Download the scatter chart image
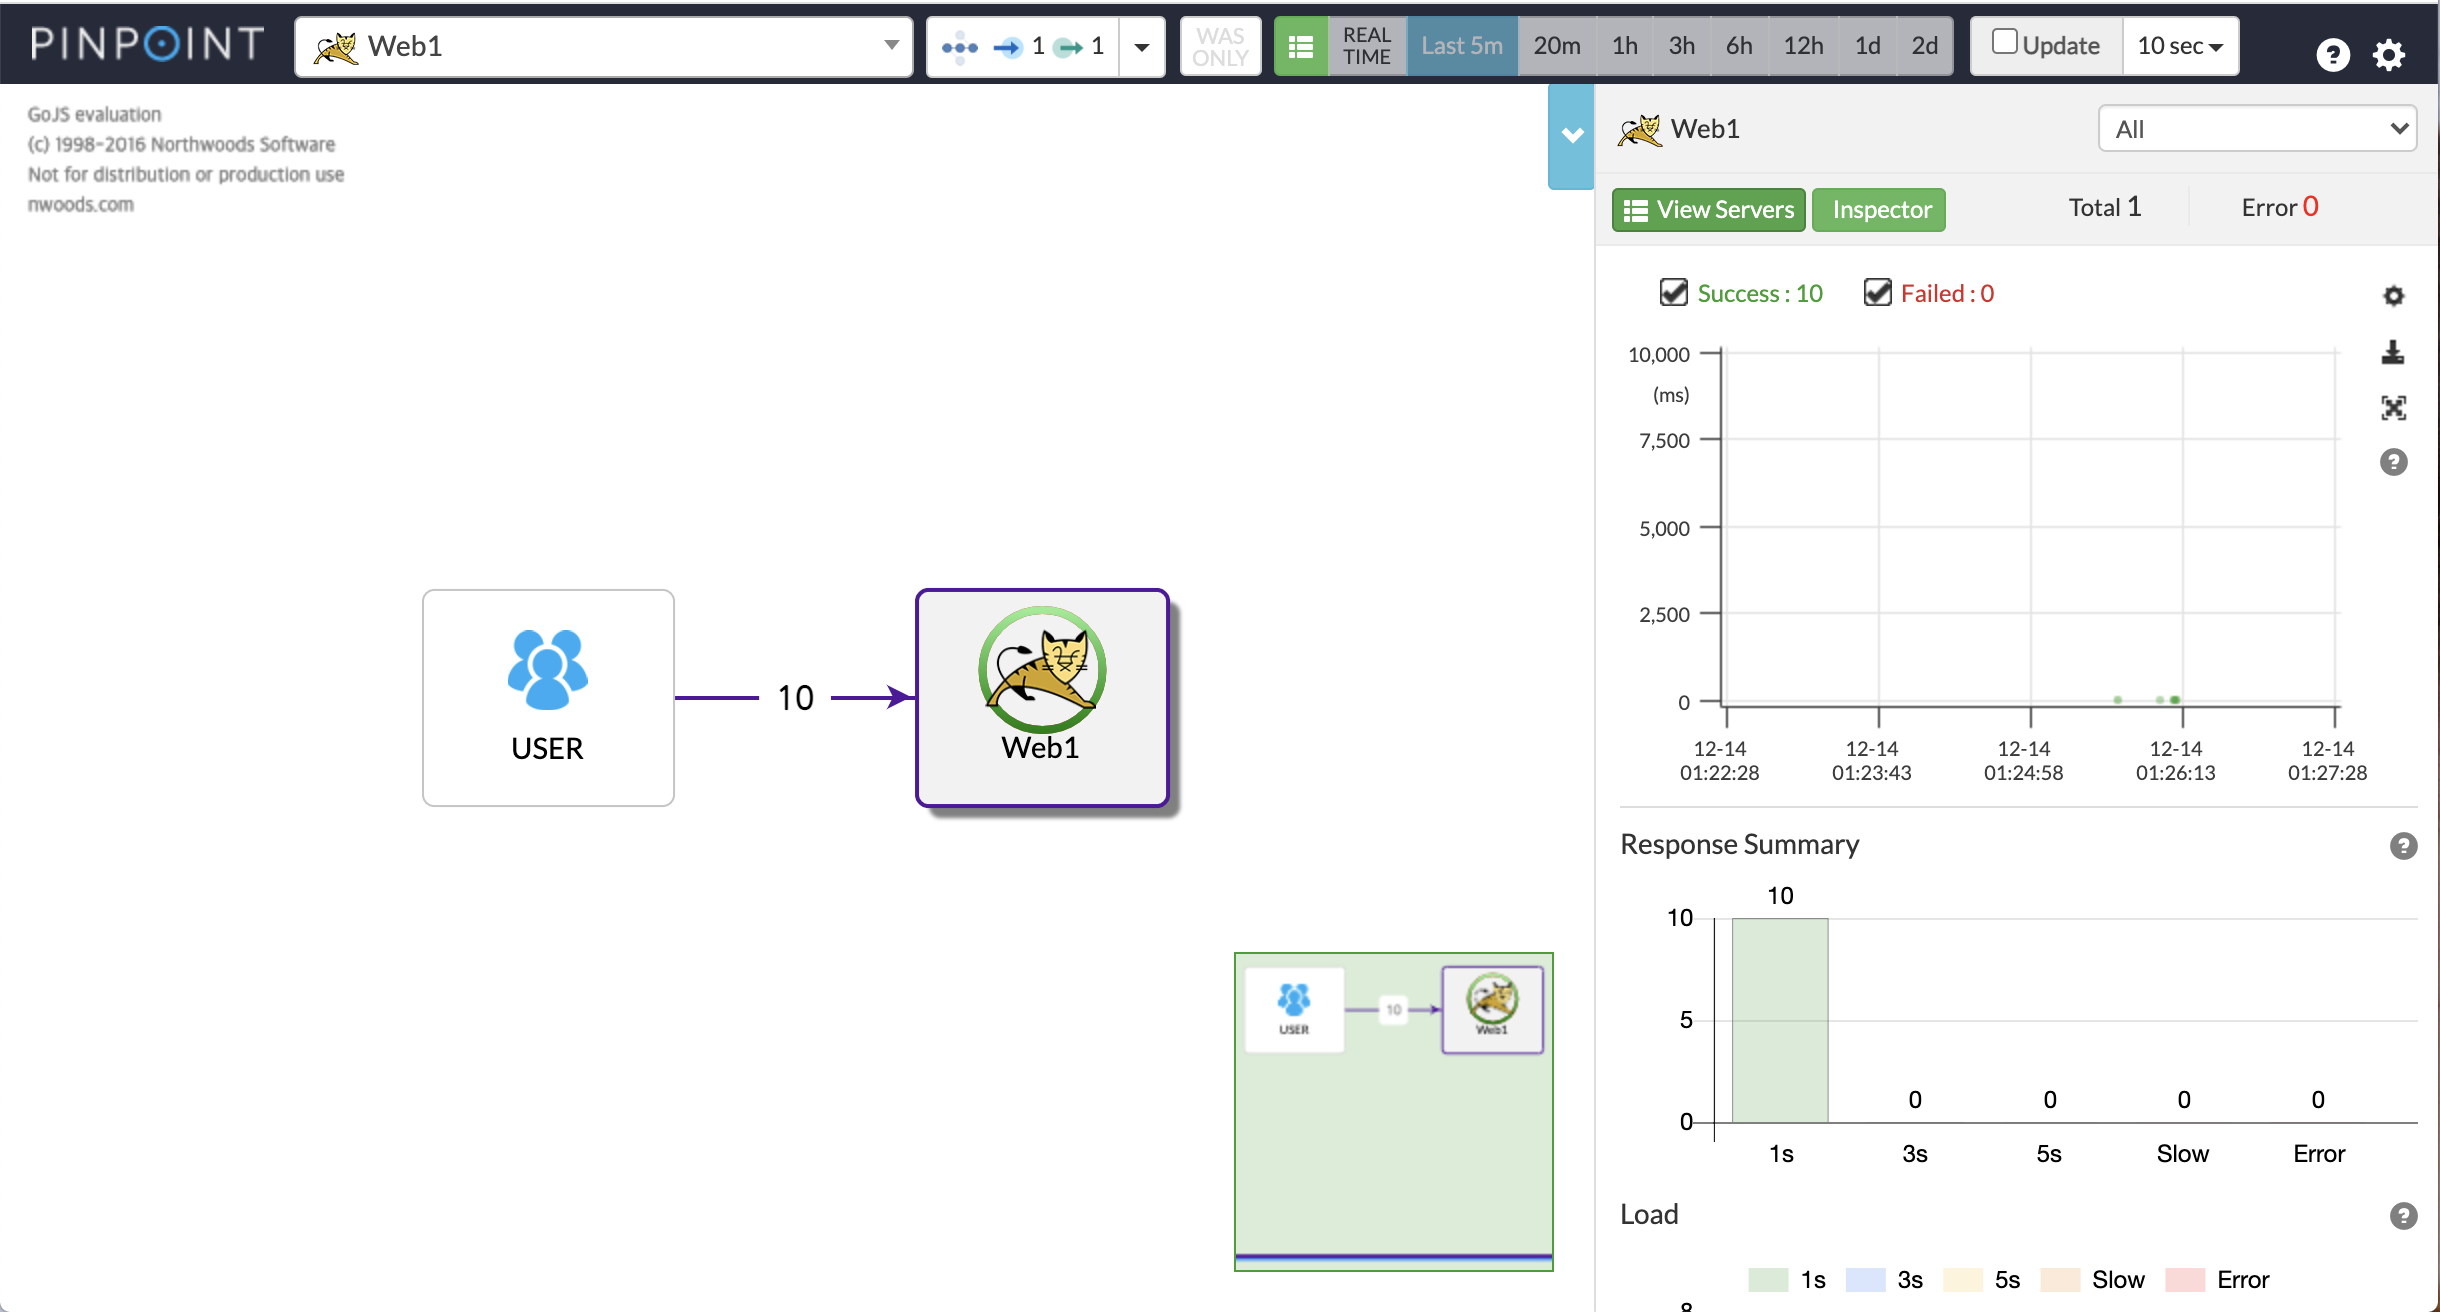This screenshot has height=1312, width=2440. pos(2393,352)
